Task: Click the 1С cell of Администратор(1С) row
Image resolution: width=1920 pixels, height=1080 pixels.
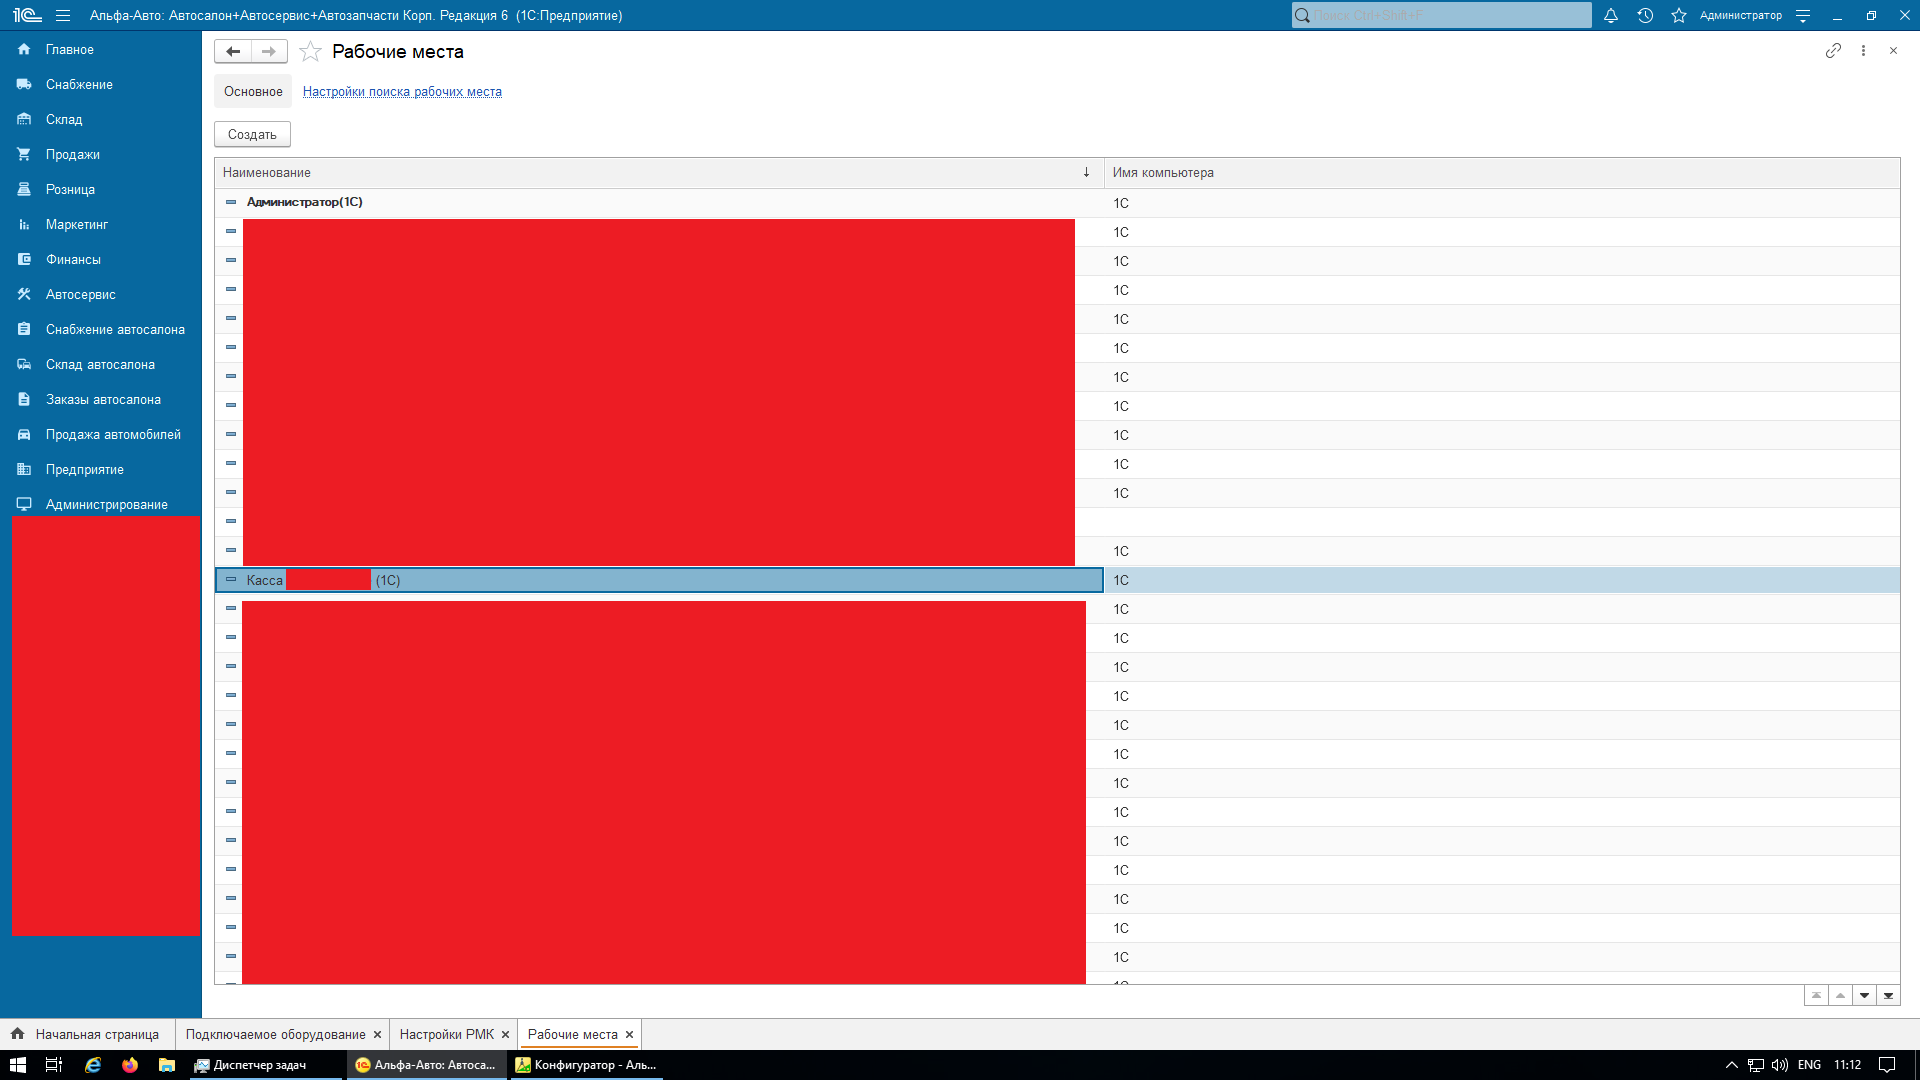Action: [1502, 203]
